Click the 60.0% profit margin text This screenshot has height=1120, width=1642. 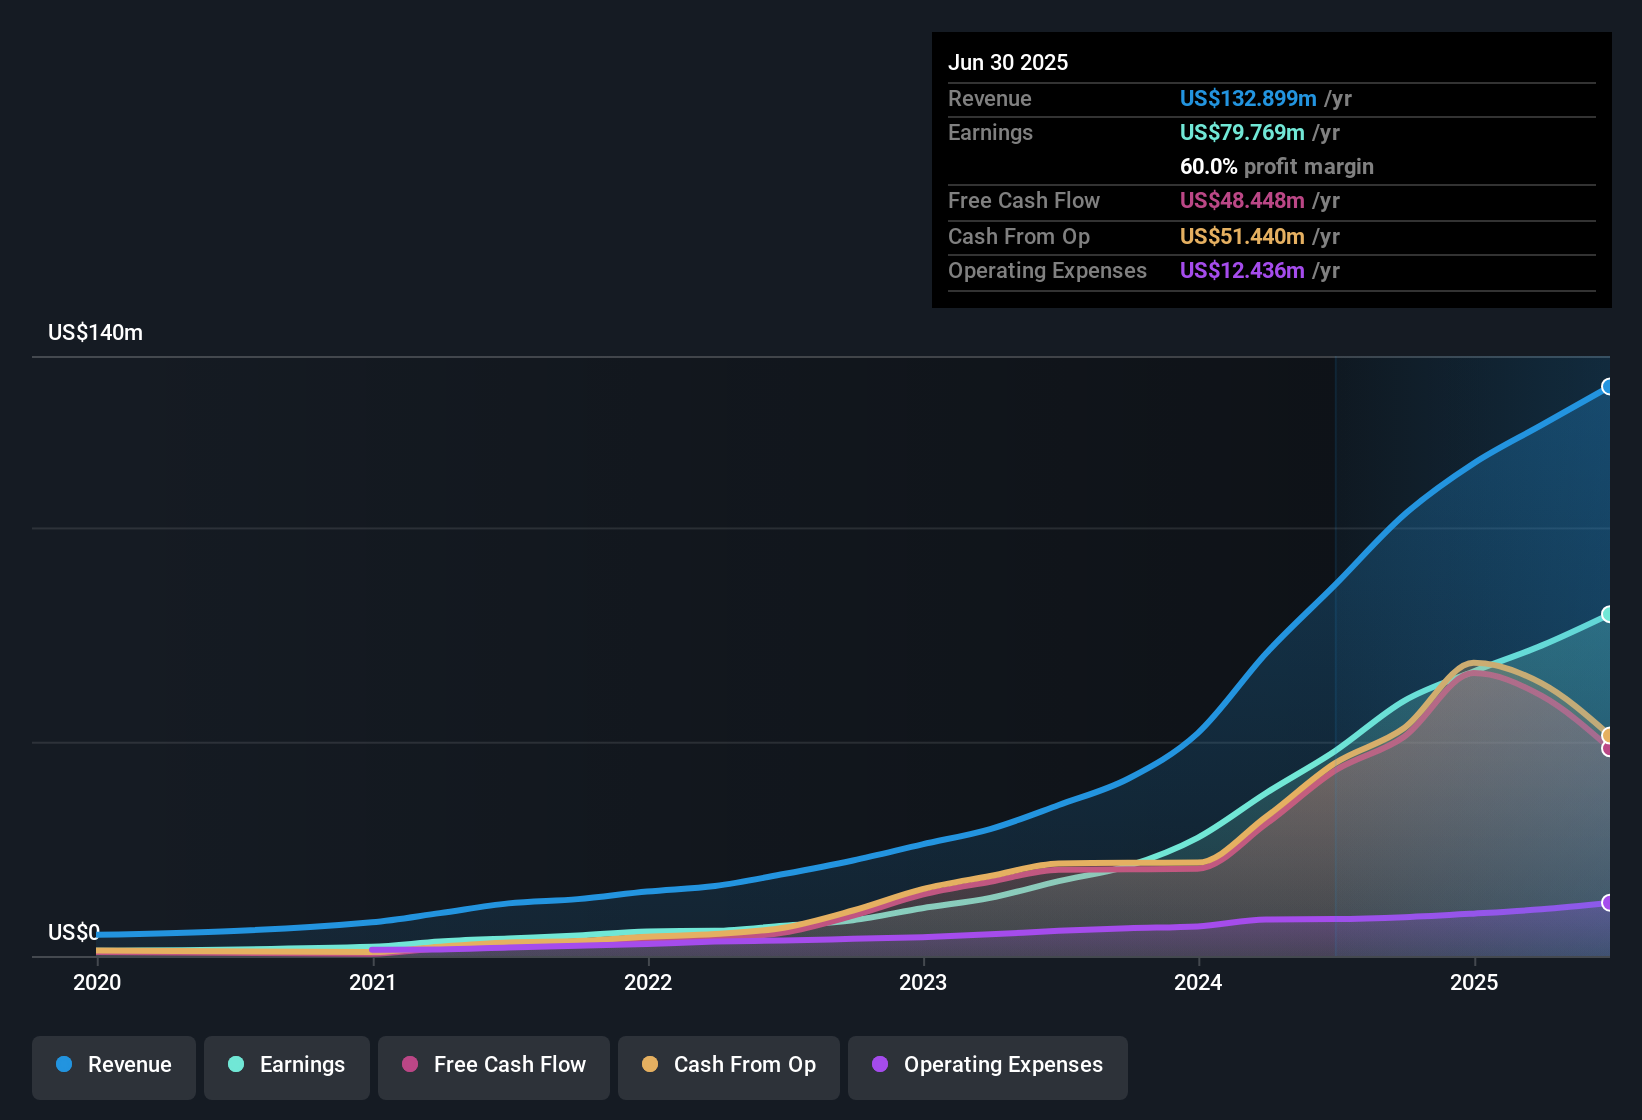point(1277,167)
